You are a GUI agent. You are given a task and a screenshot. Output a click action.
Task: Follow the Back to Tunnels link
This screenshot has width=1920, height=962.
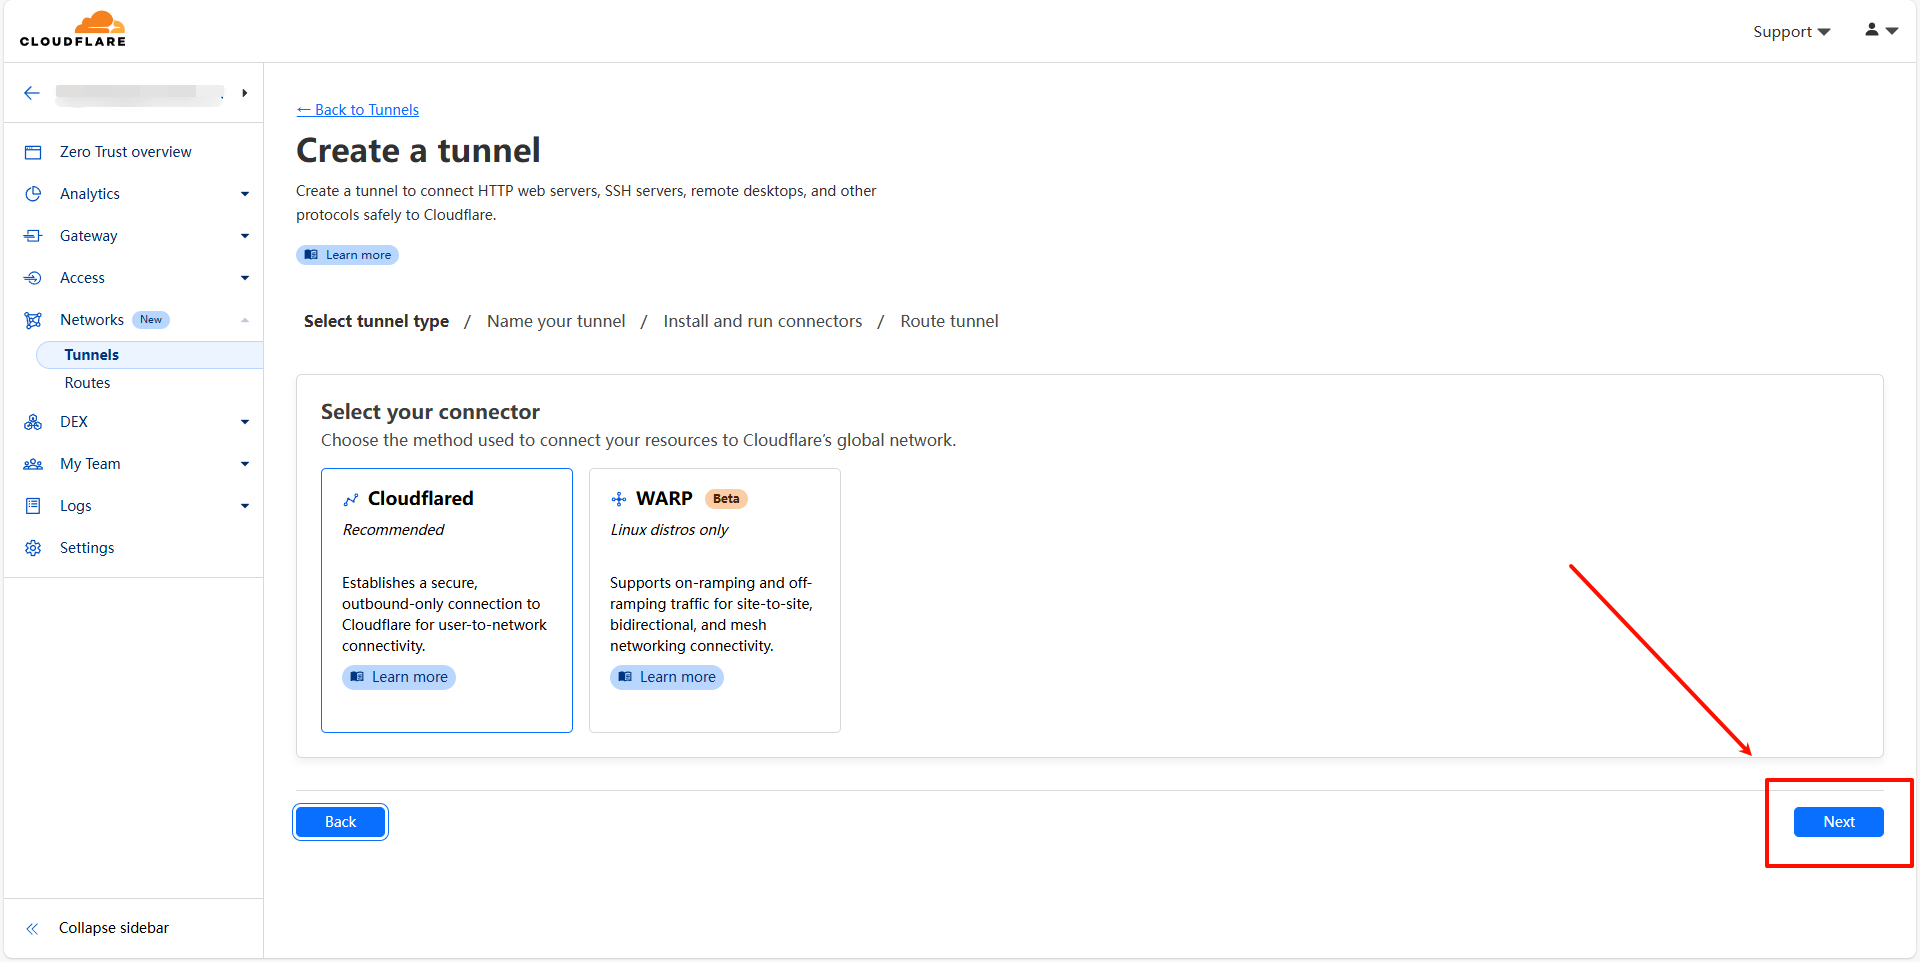coord(358,110)
